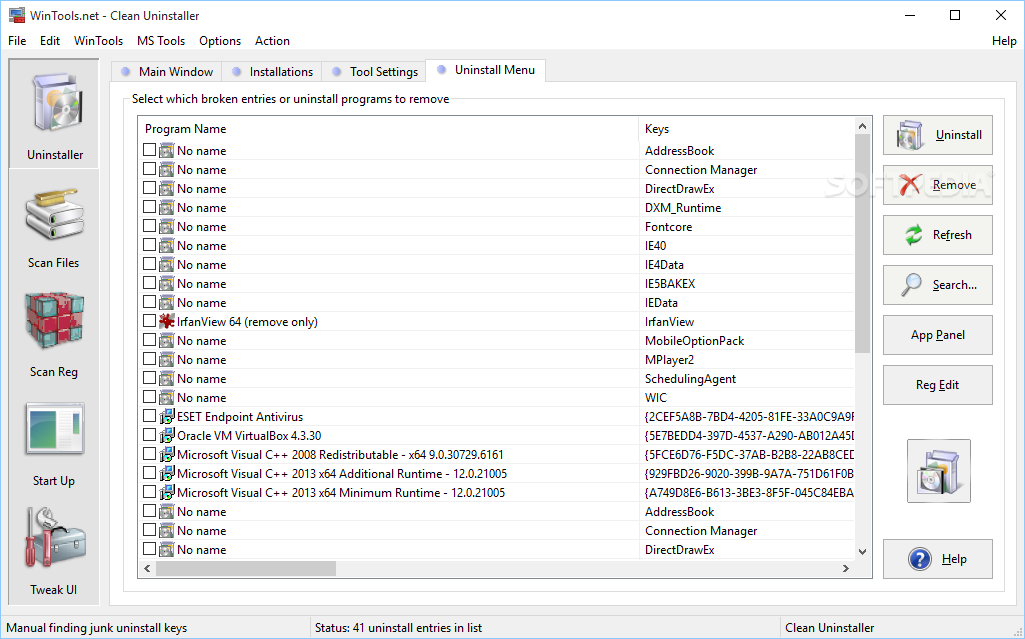Image resolution: width=1025 pixels, height=639 pixels.
Task: Click the Remove button
Action: pos(937,185)
